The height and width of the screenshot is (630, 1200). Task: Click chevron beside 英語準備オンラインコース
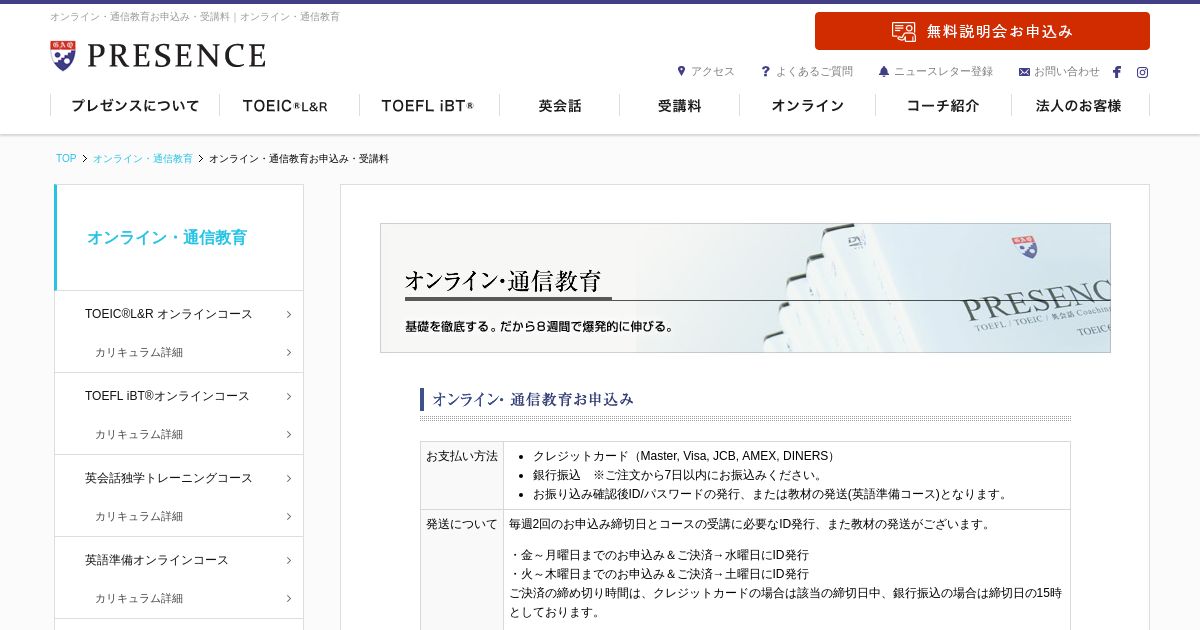[288, 560]
